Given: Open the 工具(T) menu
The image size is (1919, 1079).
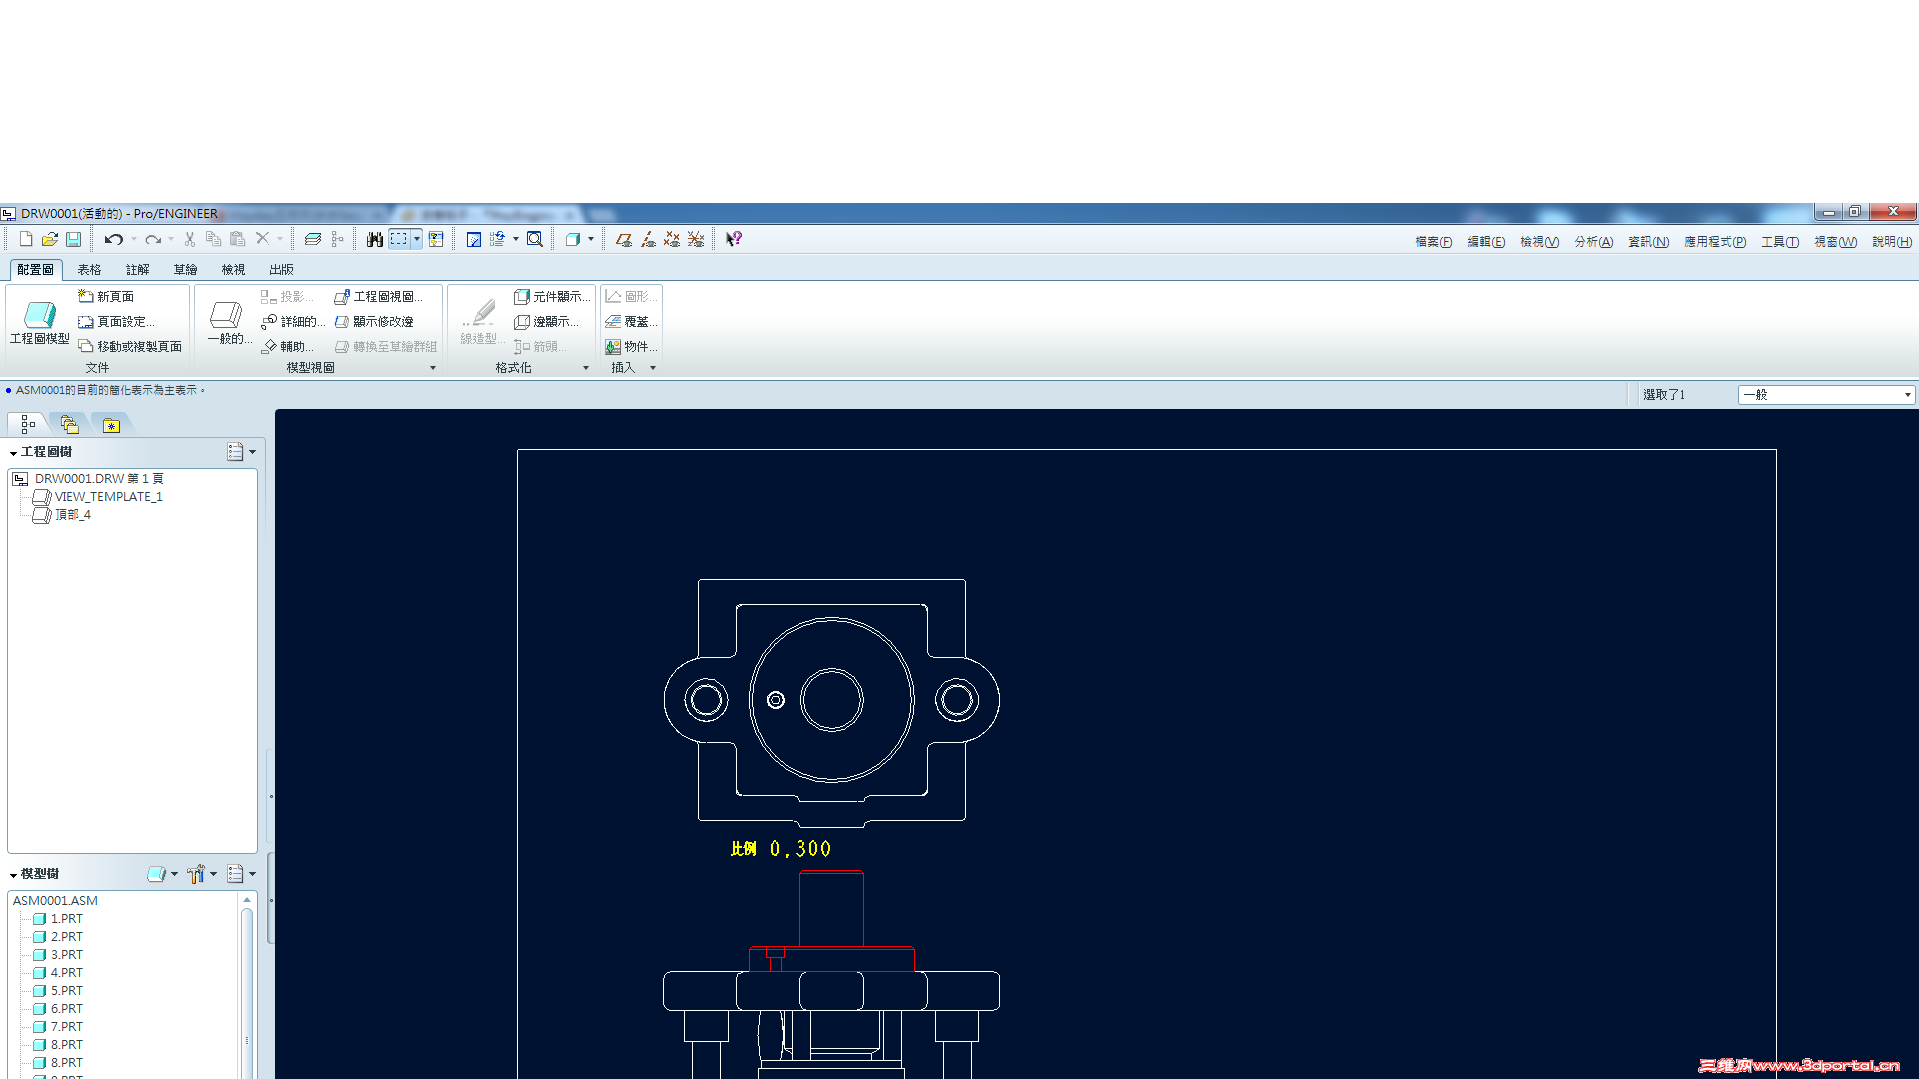Looking at the screenshot, I should tap(1780, 242).
